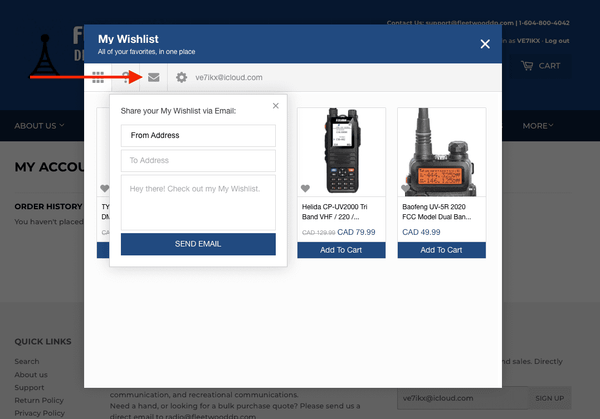The image size is (600, 419).
Task: Toggle heart on Baofeng UV-5R item
Action: click(x=405, y=188)
